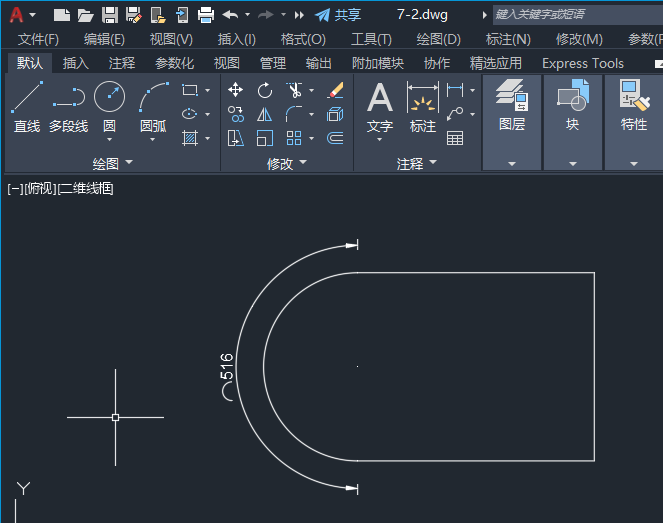Switch to the Express Tools ribbon tab
This screenshot has height=523, width=663.
coord(582,63)
